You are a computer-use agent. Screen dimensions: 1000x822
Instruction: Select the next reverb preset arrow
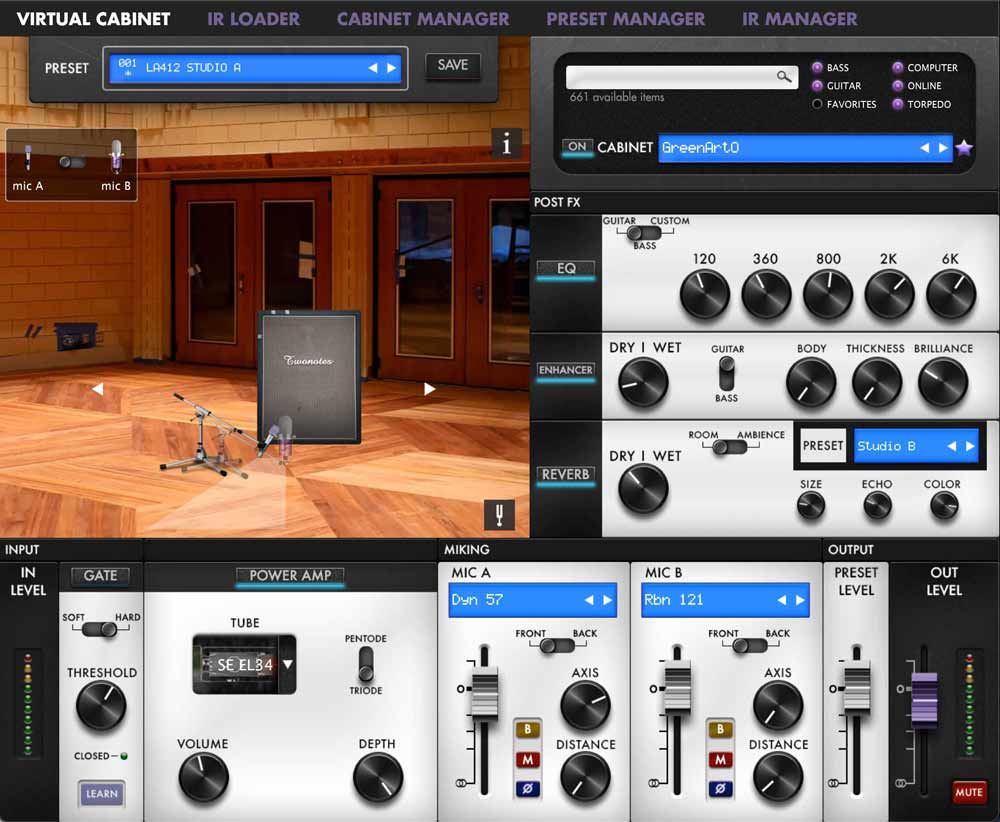pos(970,446)
